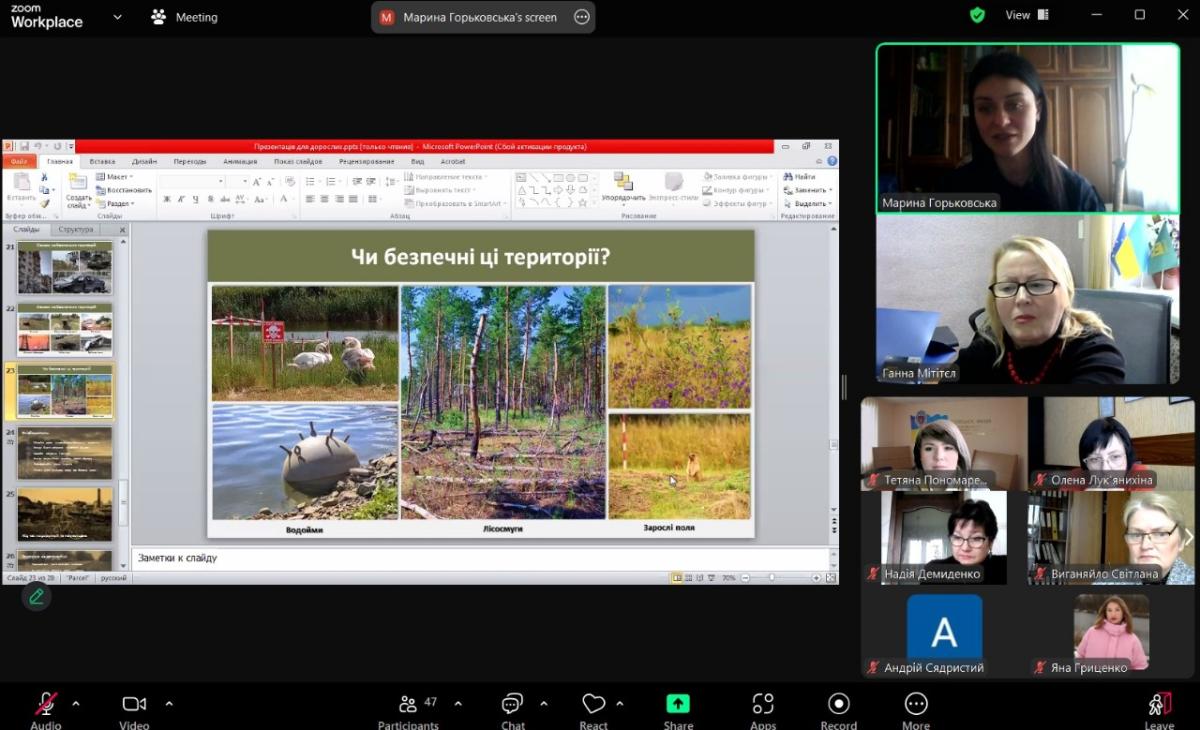Open the More options icon
The height and width of the screenshot is (730, 1200).
click(x=915, y=705)
